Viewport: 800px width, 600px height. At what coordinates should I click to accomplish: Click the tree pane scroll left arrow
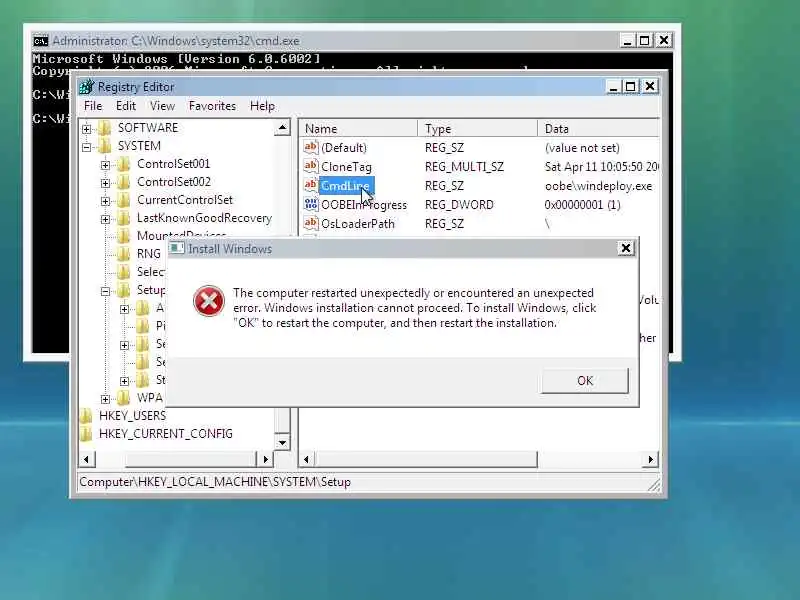pos(86,459)
